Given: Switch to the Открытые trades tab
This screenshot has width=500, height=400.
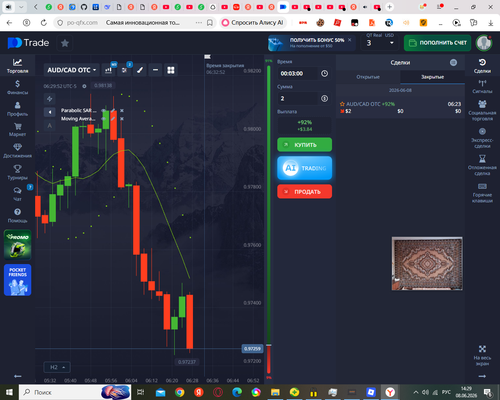Looking at the screenshot, I should coord(368,77).
